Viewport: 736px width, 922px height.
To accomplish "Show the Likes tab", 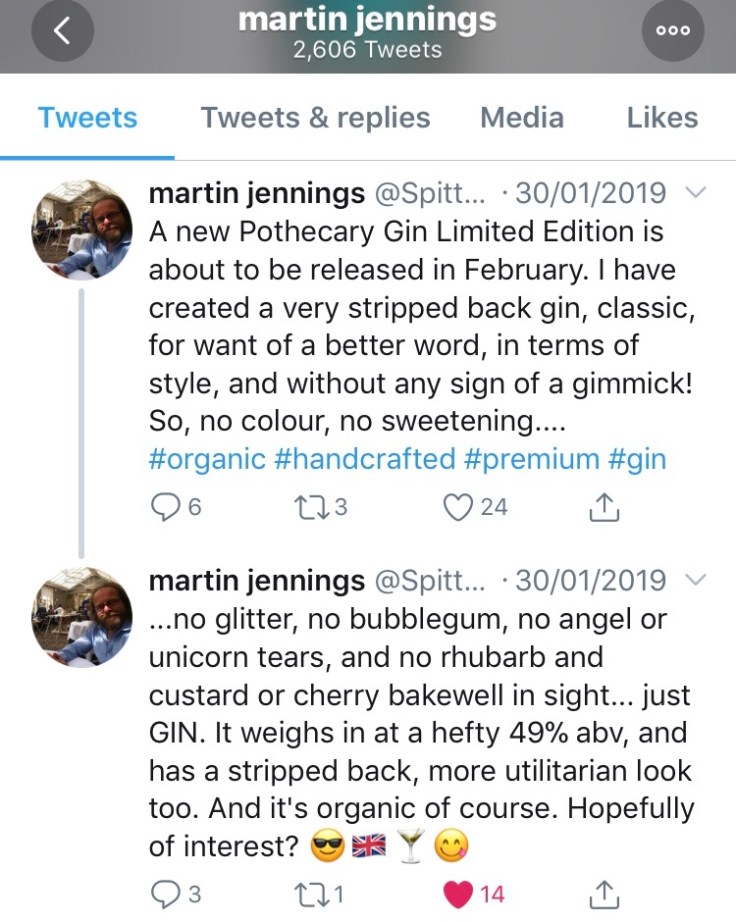I will [662, 118].
